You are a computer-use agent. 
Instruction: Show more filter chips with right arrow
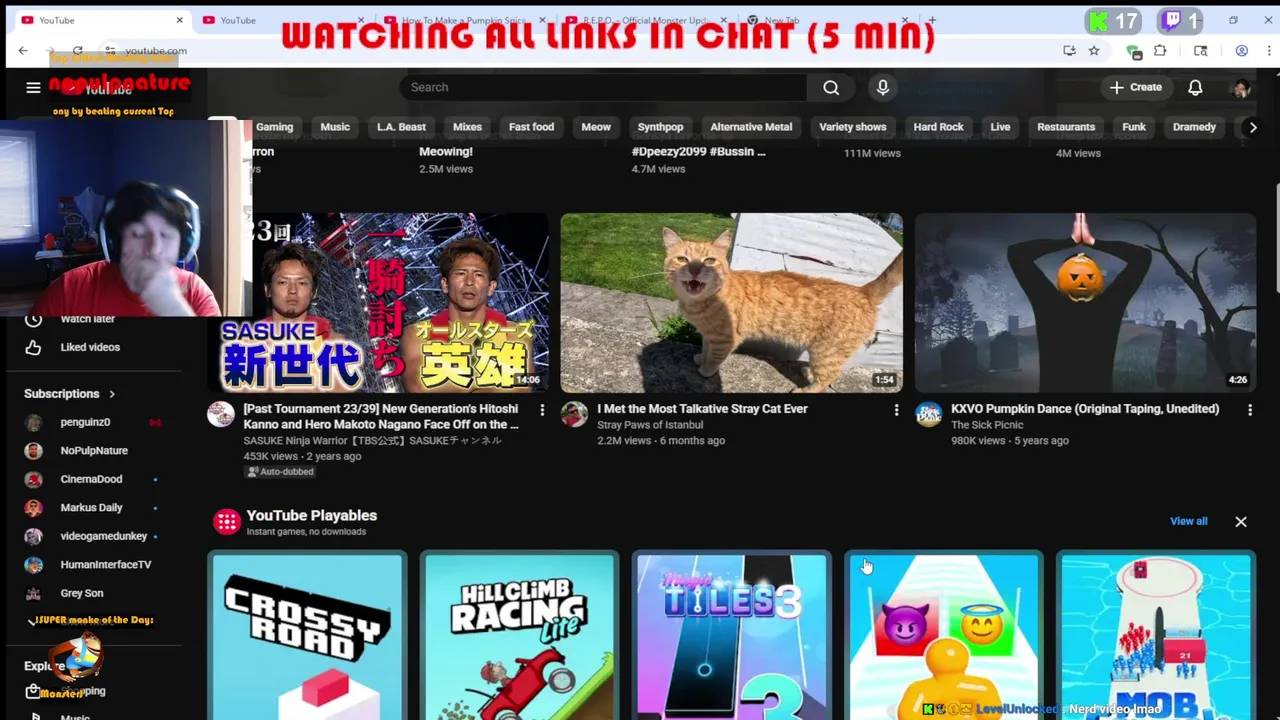(x=1252, y=127)
